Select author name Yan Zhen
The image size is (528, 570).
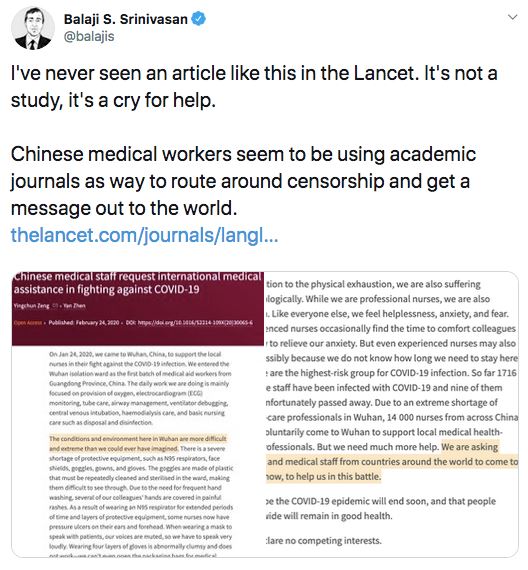pos(74,306)
